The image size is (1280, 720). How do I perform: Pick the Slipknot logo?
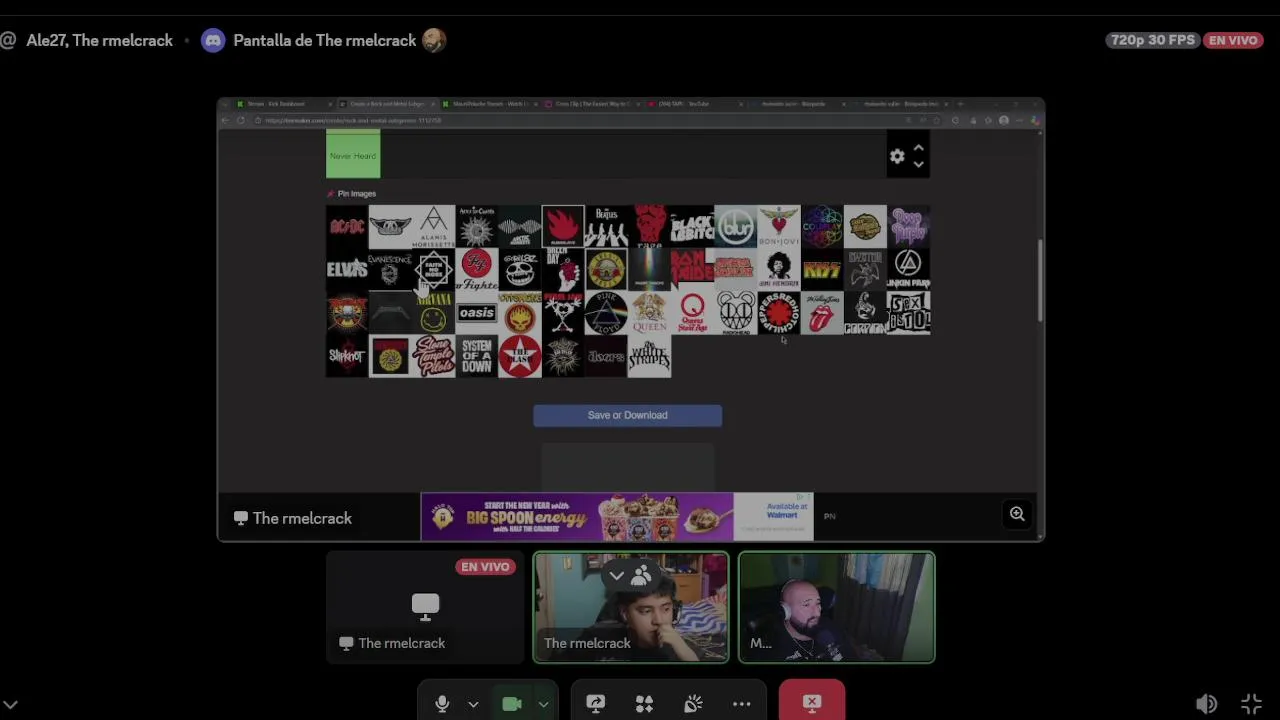(347, 356)
